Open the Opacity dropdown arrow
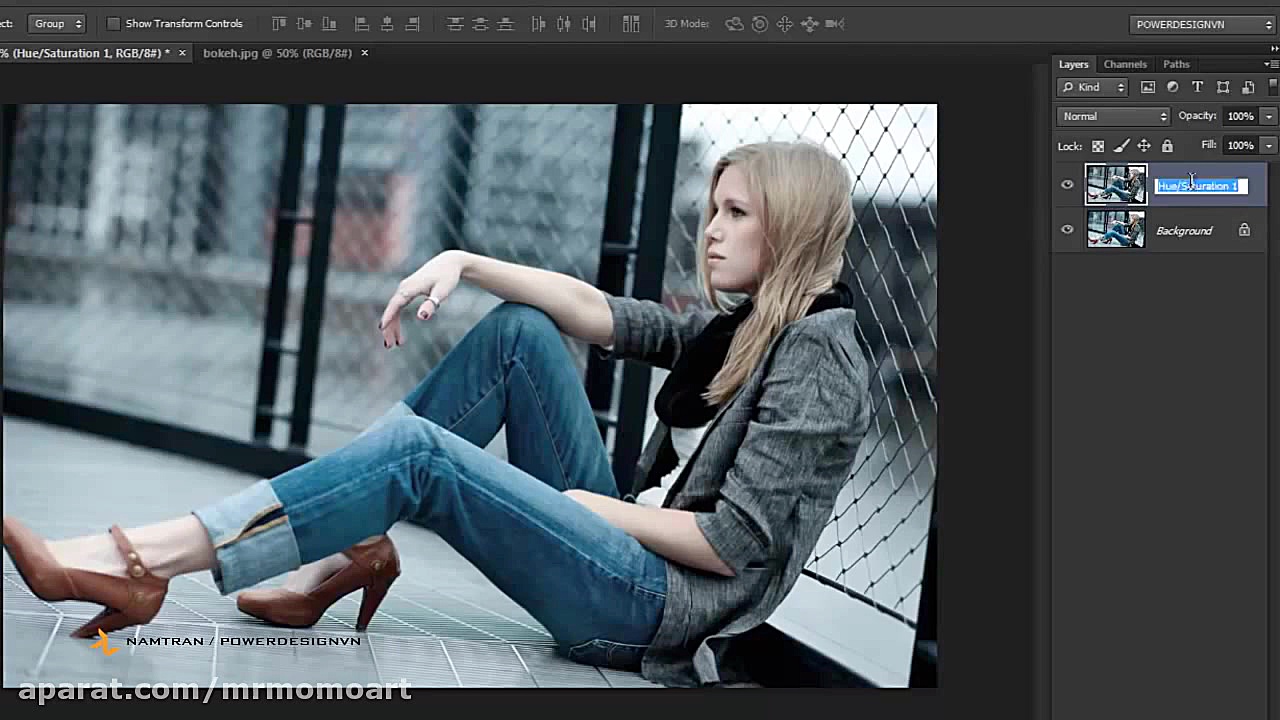 (x=1268, y=116)
